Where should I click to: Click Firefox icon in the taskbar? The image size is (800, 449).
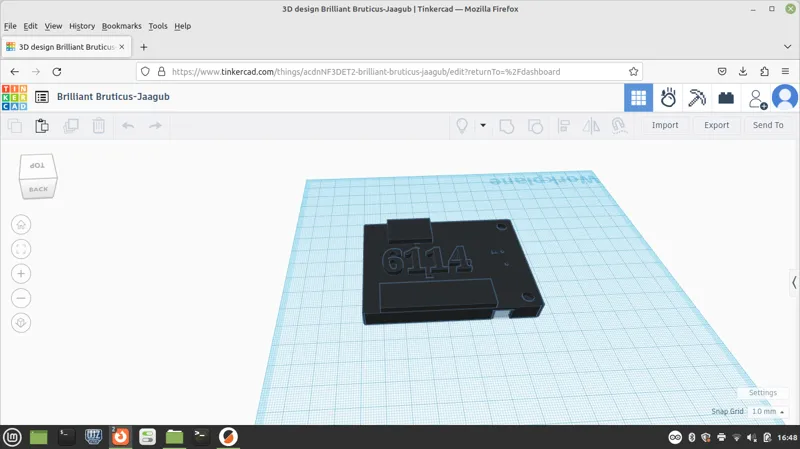[x=120, y=437]
